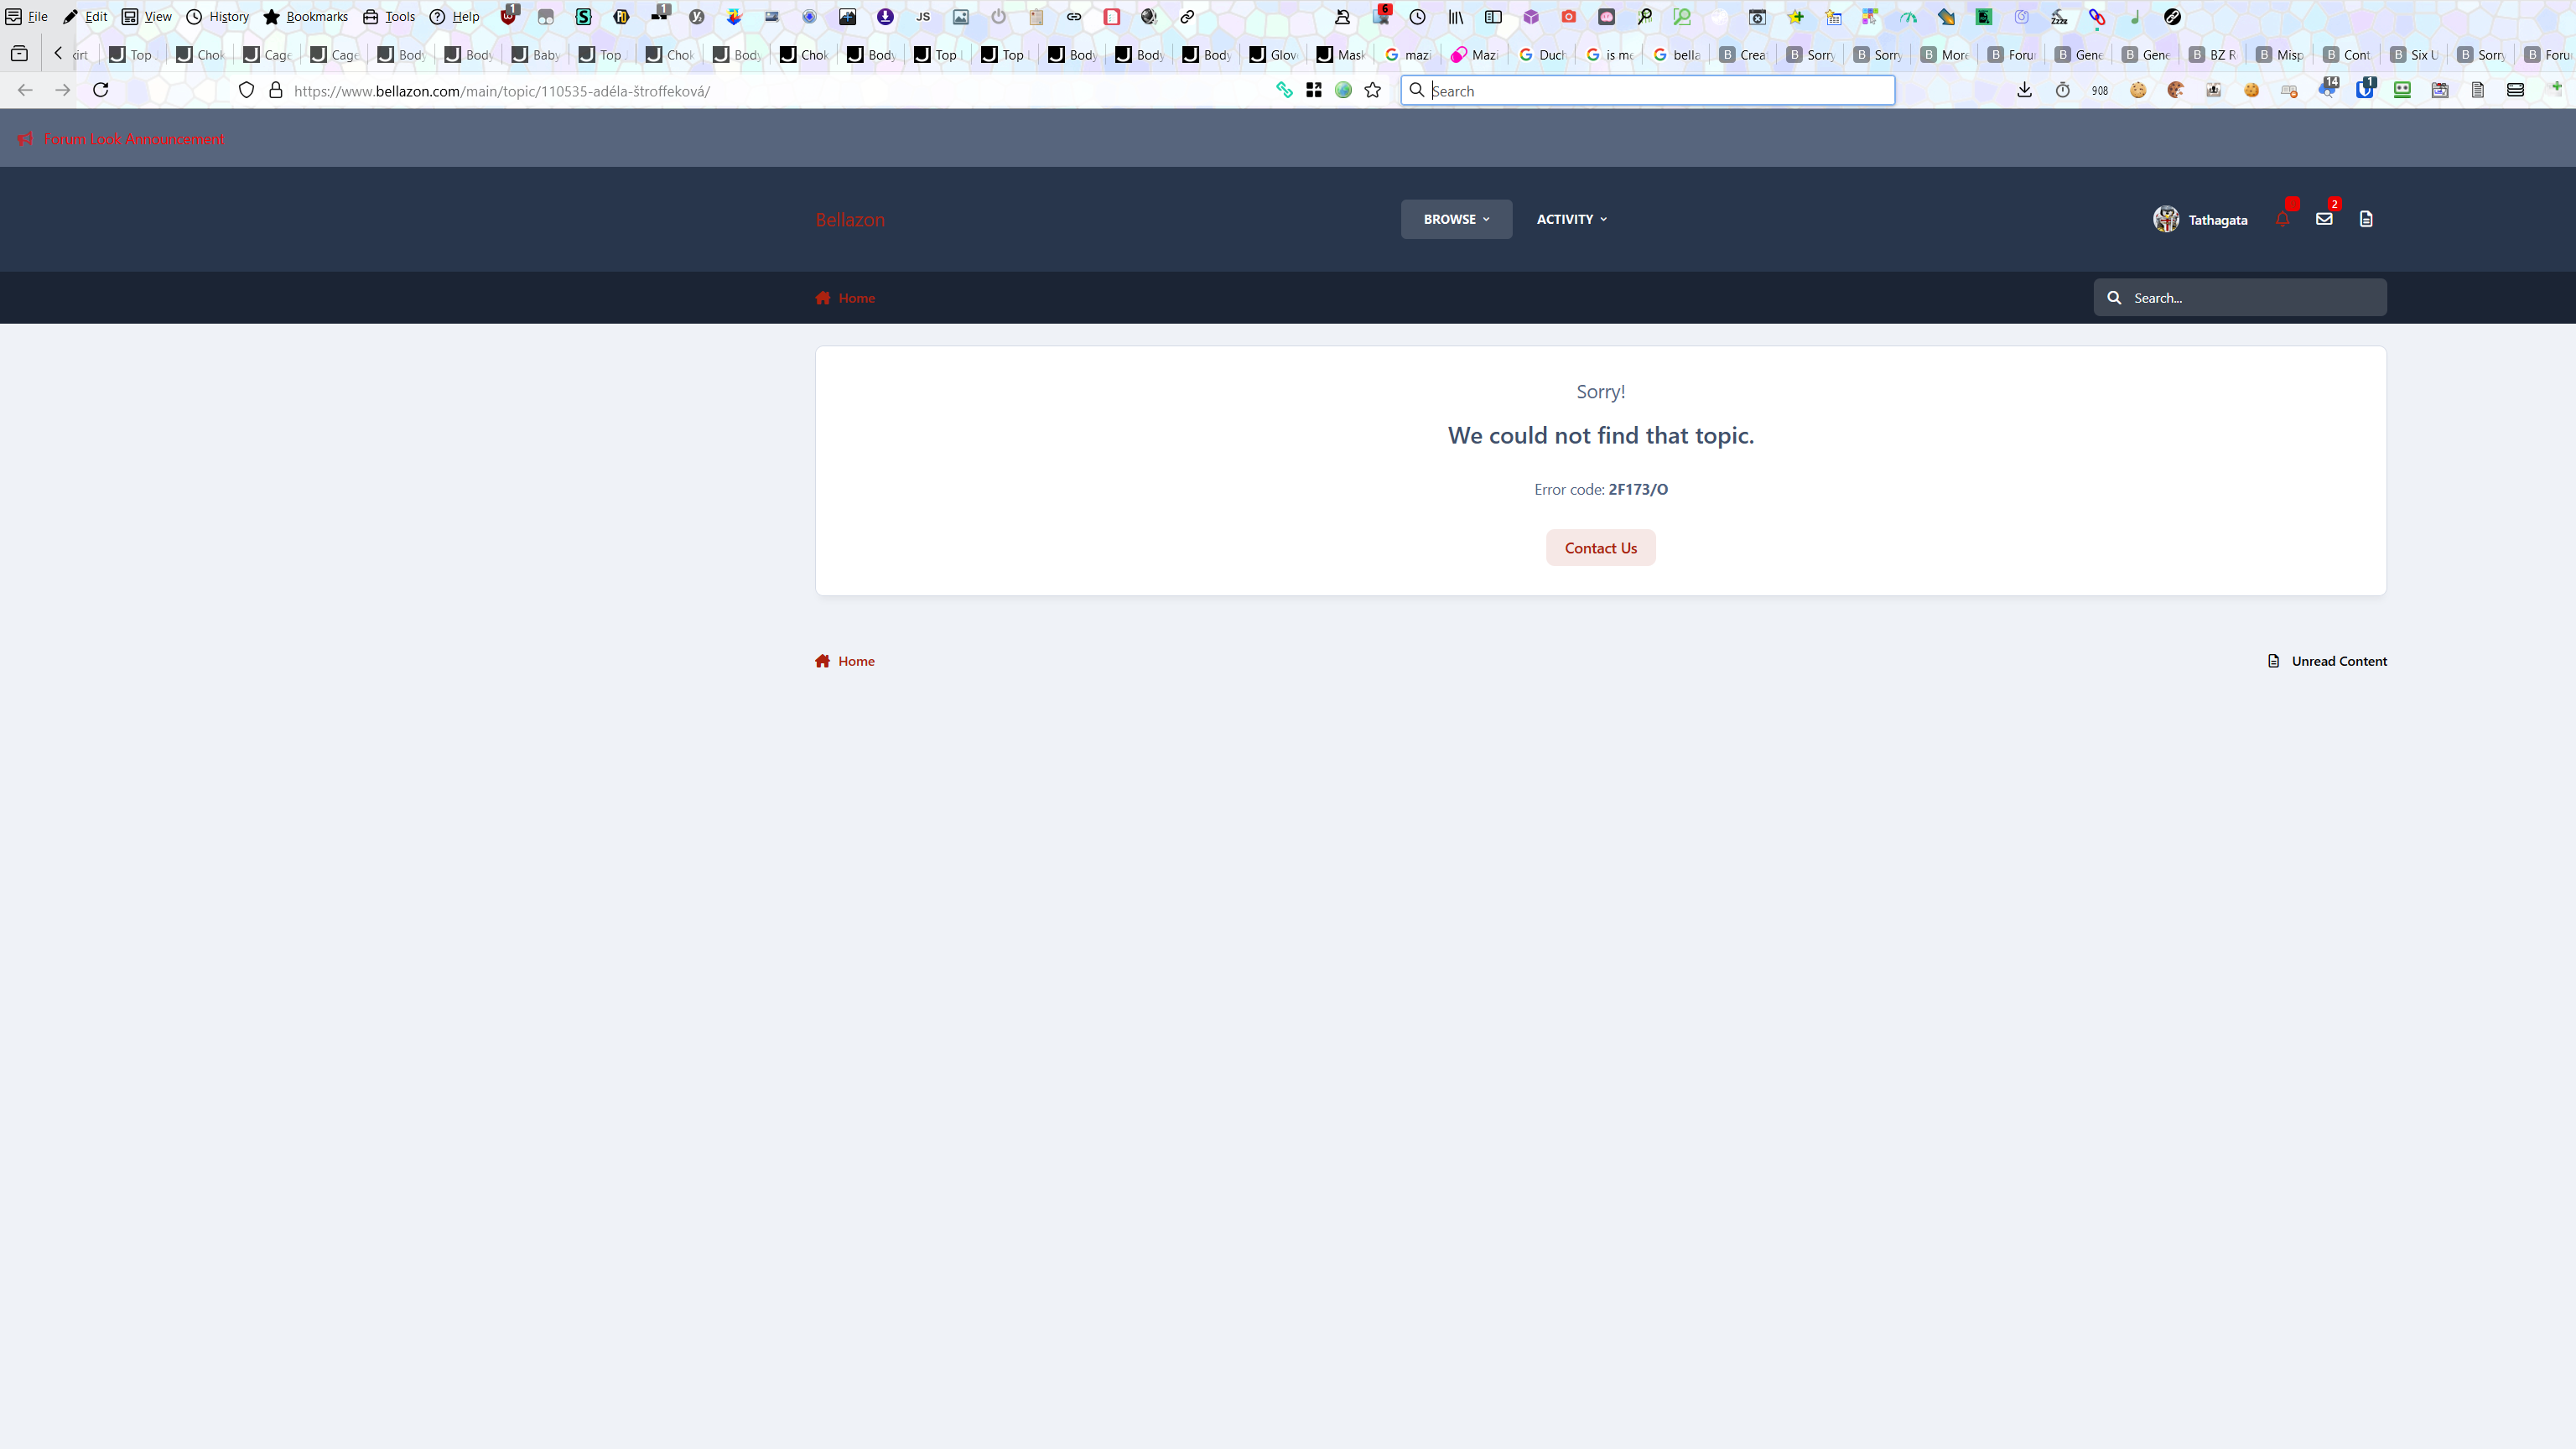The width and height of the screenshot is (2576, 1449).
Task: Click the Bellazon site logo link
Action: click(850, 220)
